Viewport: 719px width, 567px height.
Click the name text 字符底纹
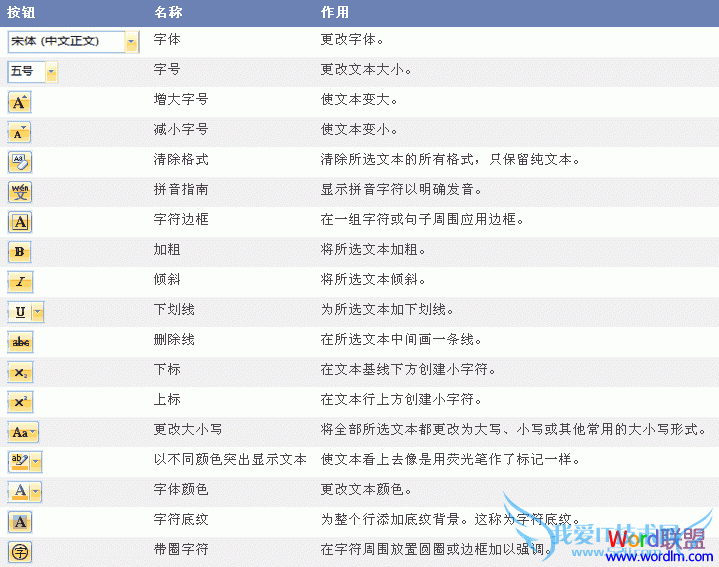click(x=181, y=519)
